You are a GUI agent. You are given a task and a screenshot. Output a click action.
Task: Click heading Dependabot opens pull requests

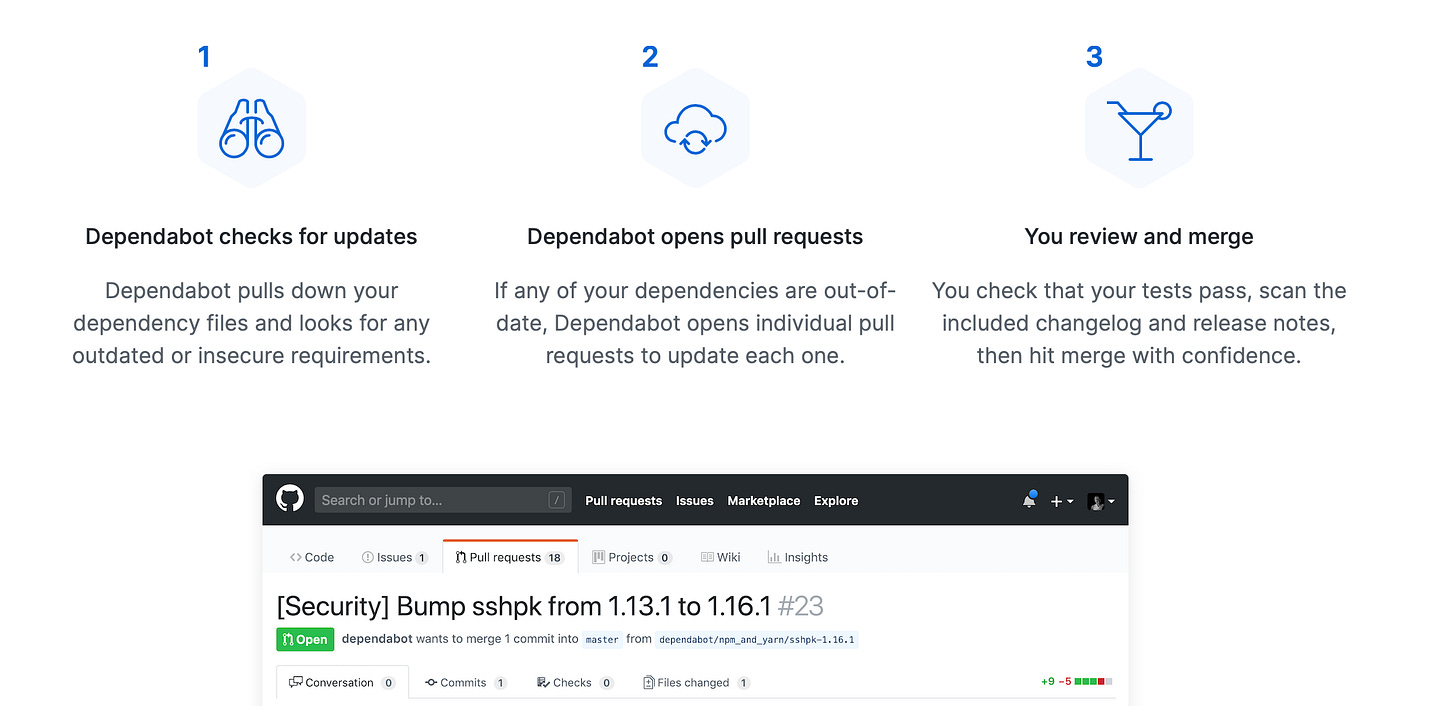695,237
